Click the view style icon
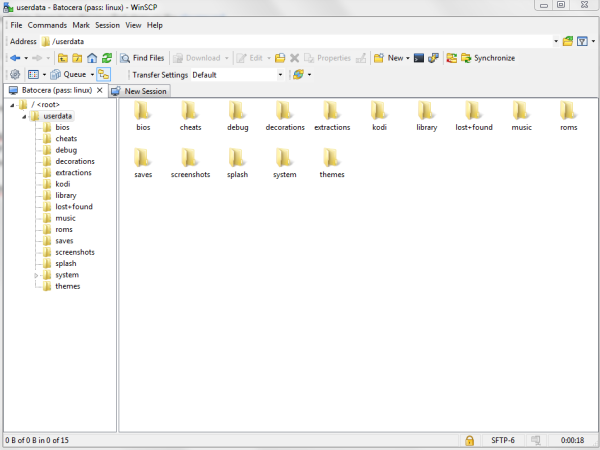 point(33,75)
